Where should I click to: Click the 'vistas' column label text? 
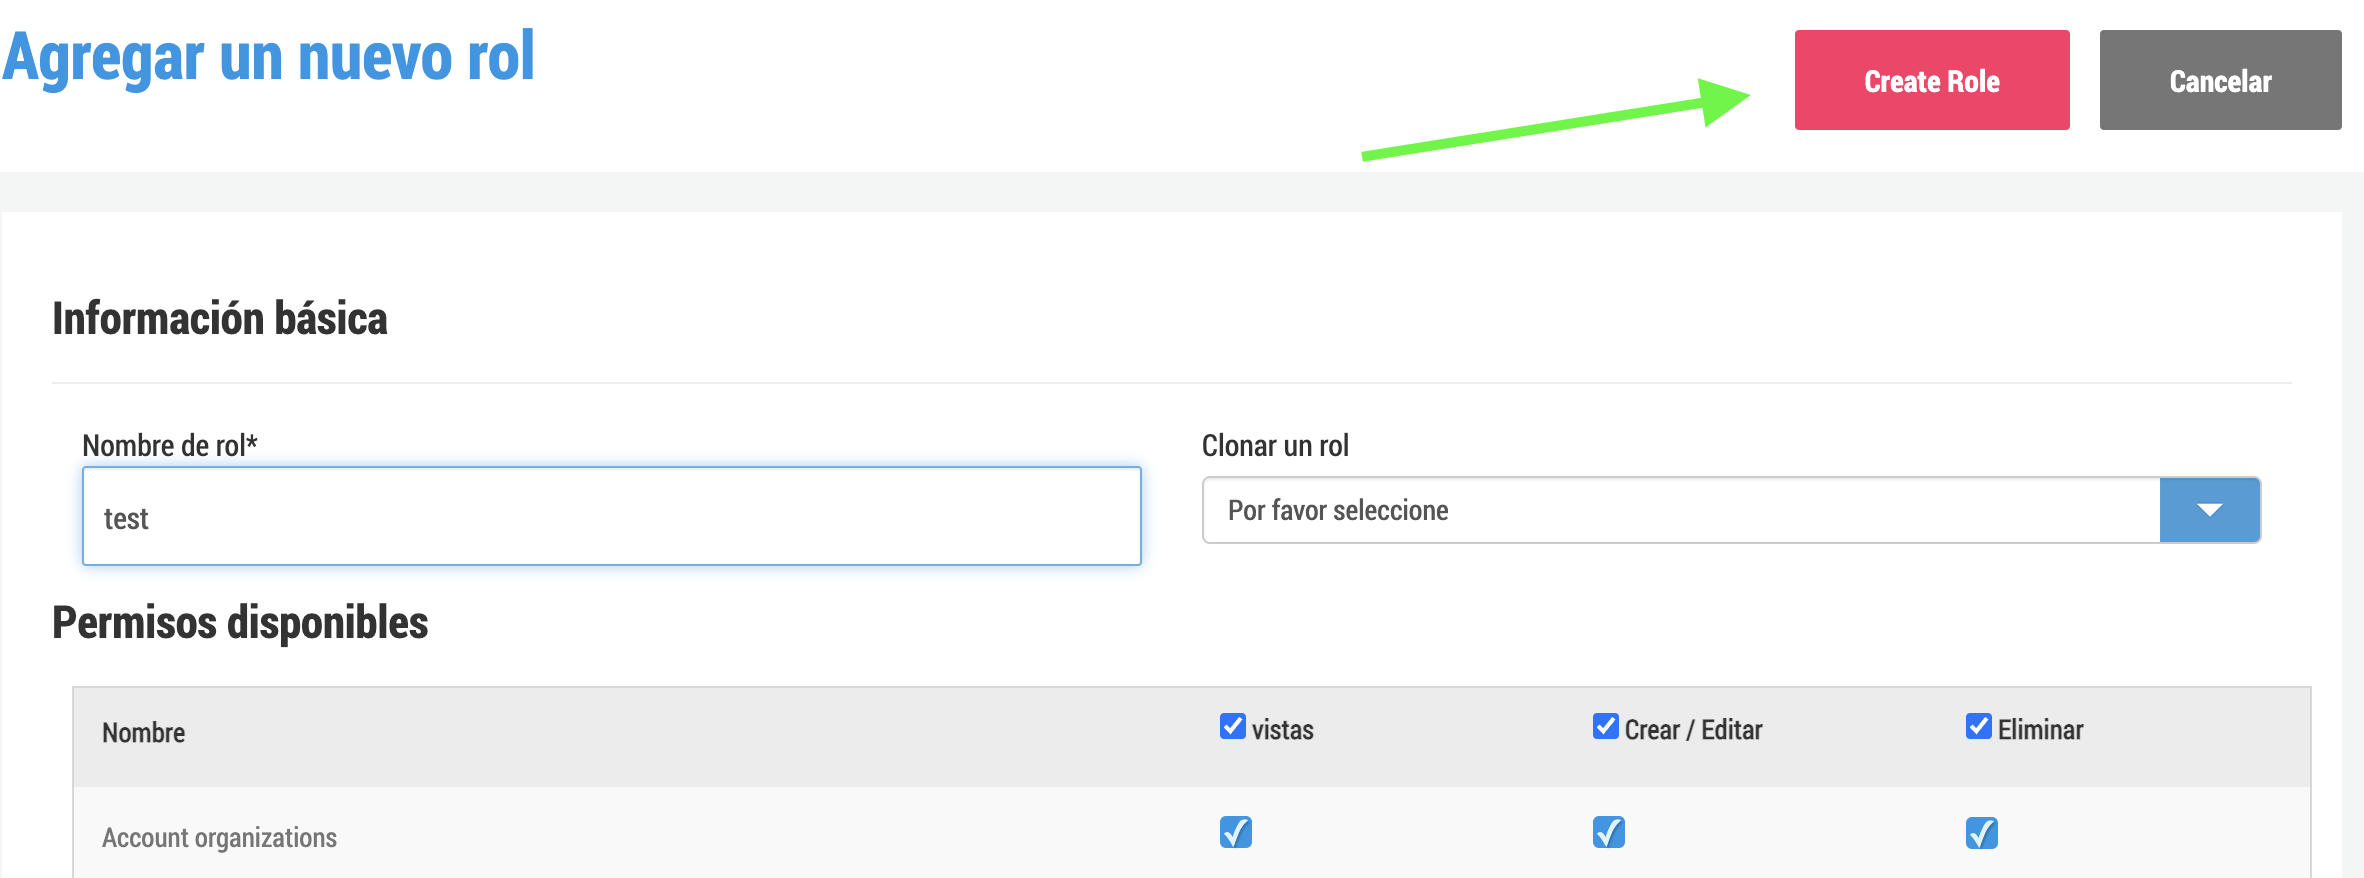(x=1283, y=730)
